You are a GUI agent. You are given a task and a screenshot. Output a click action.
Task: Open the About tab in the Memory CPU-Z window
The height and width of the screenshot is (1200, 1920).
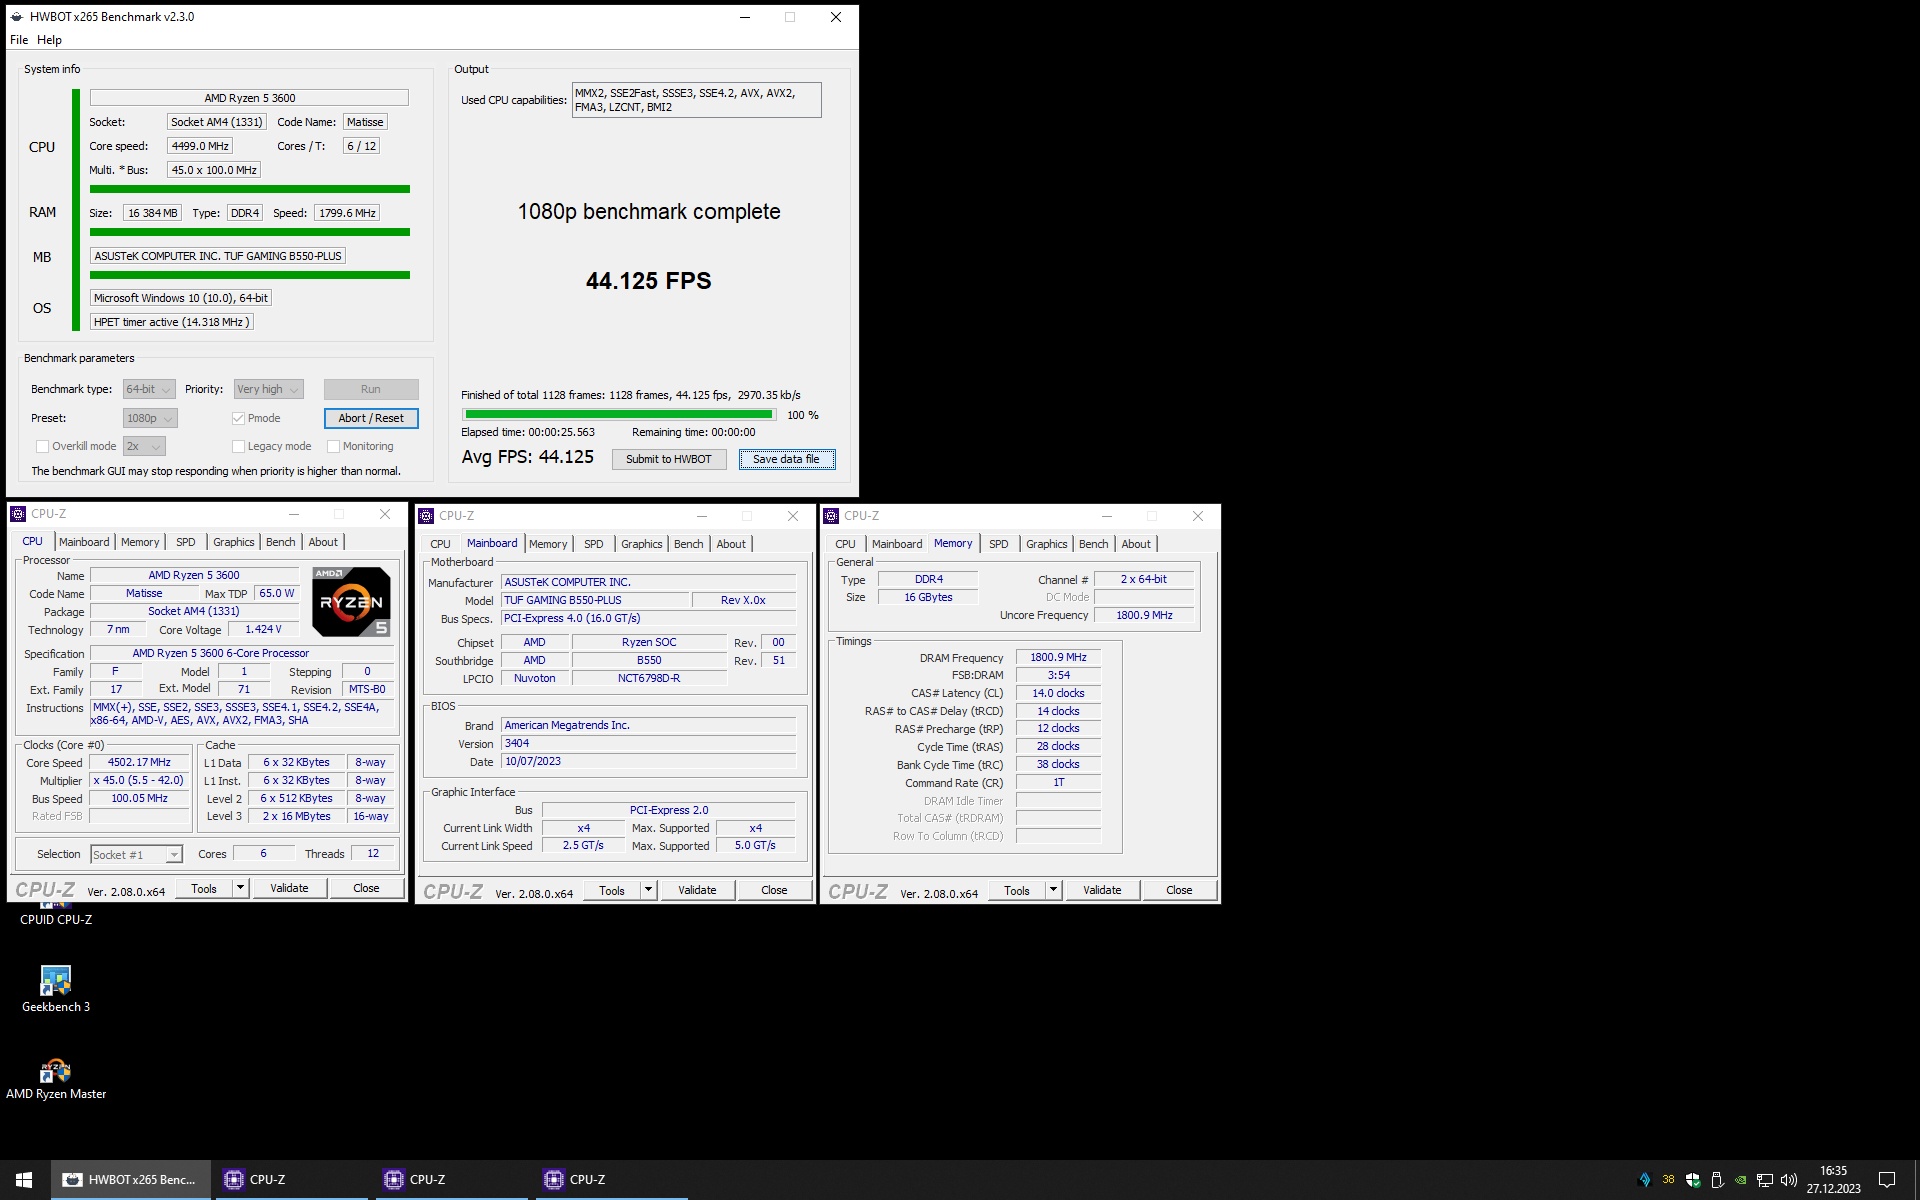coord(1136,544)
